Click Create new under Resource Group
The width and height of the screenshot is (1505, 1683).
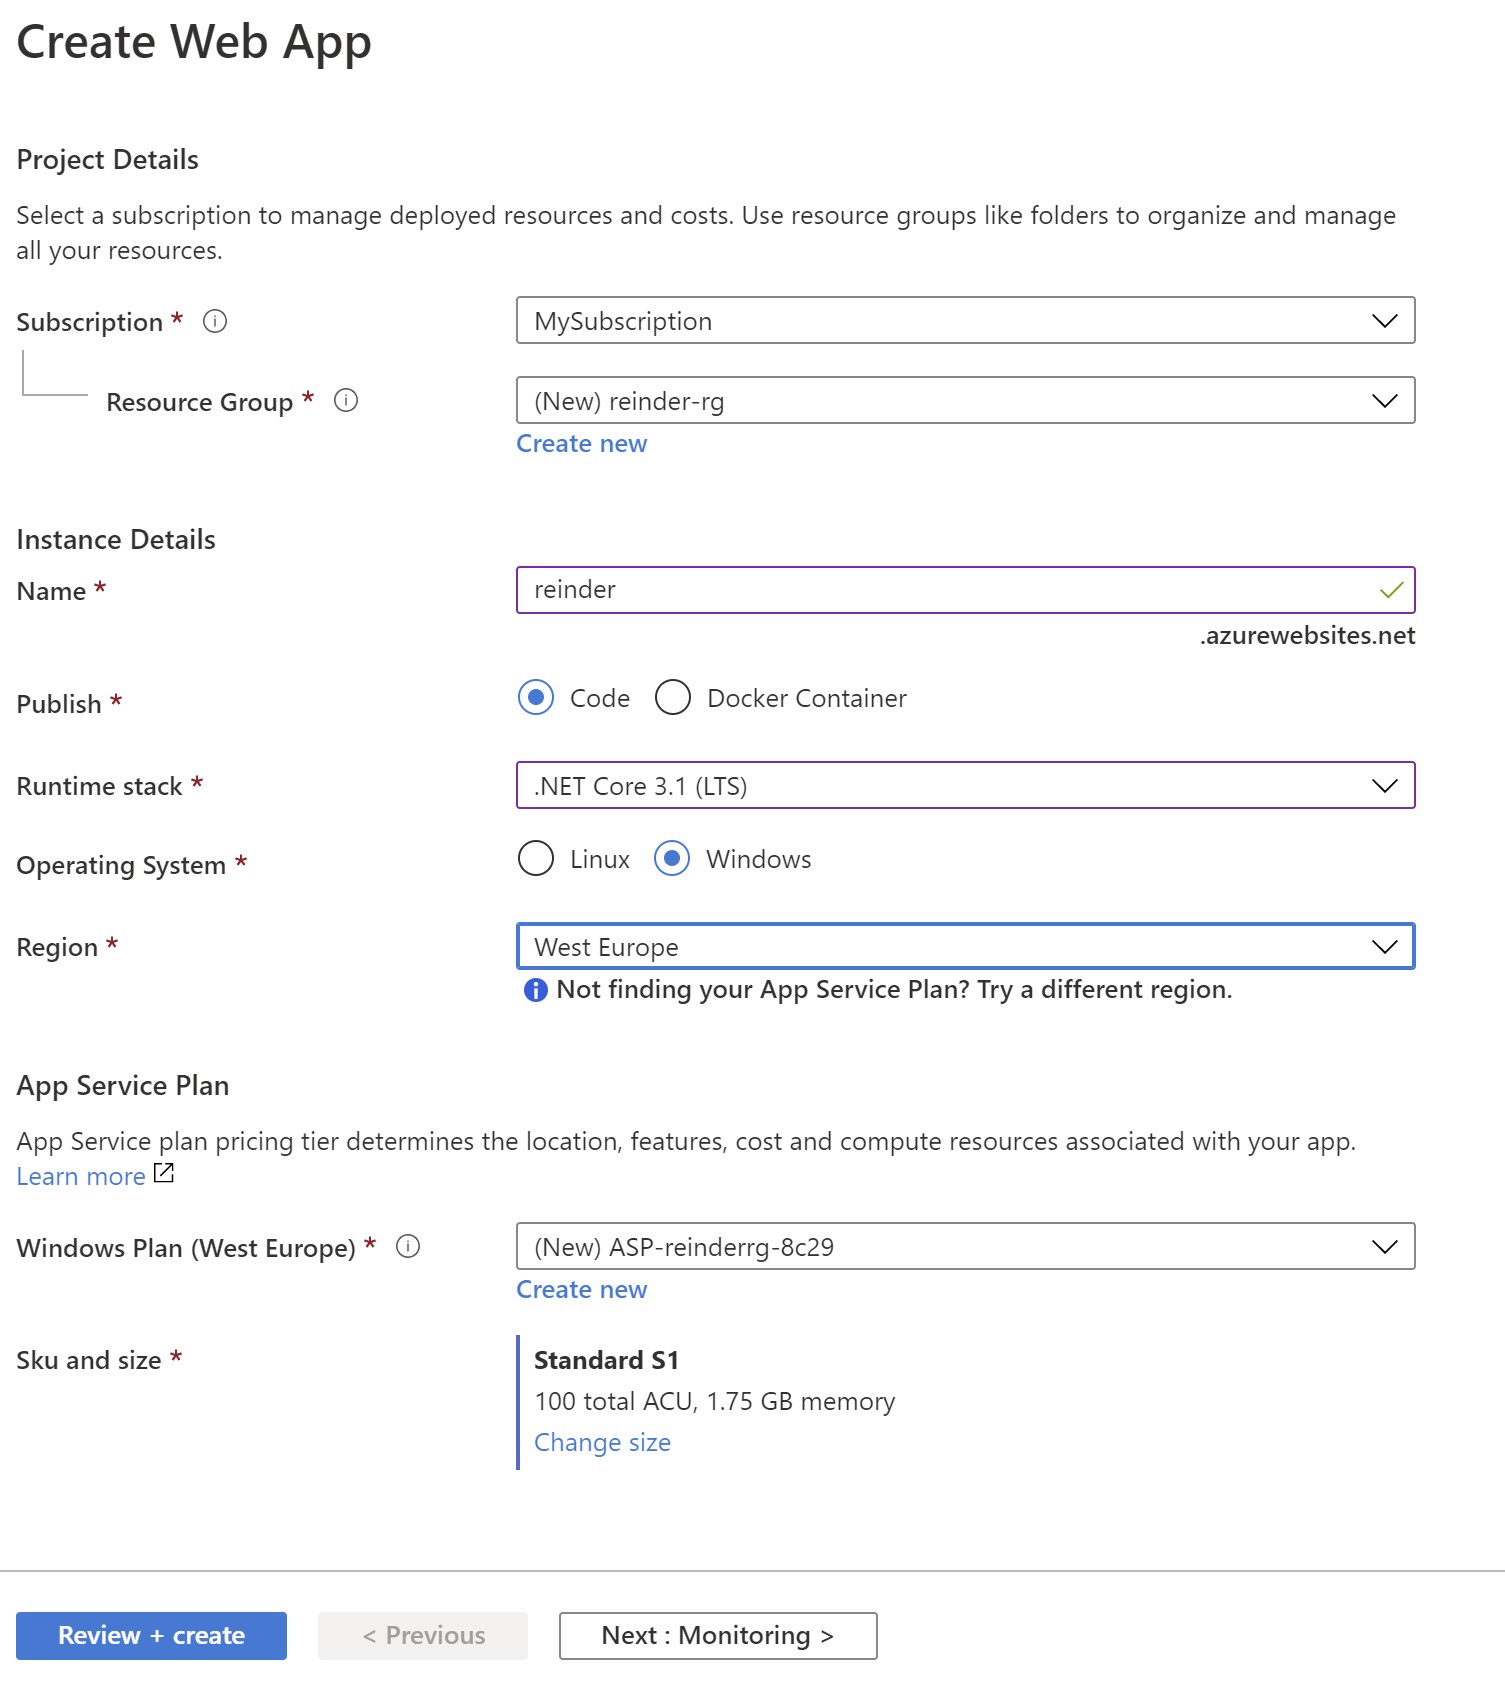coord(581,444)
